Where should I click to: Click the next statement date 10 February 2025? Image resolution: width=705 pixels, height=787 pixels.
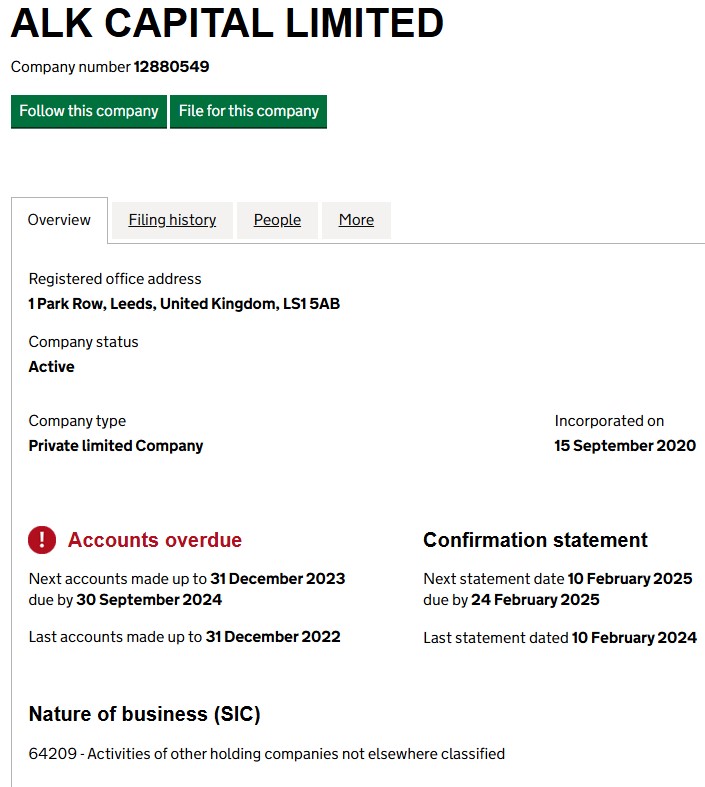632,579
